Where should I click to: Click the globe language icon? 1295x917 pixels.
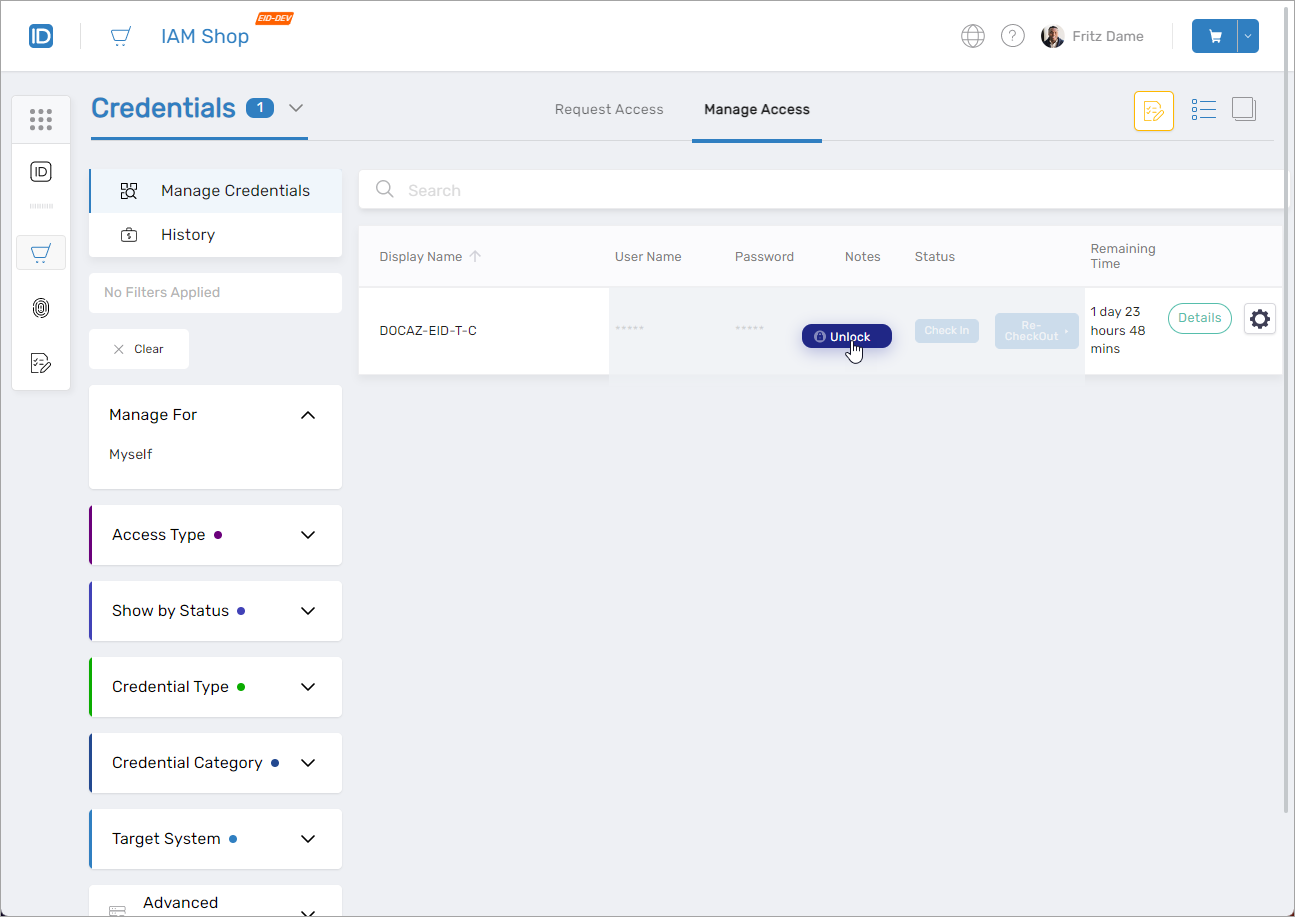point(972,36)
